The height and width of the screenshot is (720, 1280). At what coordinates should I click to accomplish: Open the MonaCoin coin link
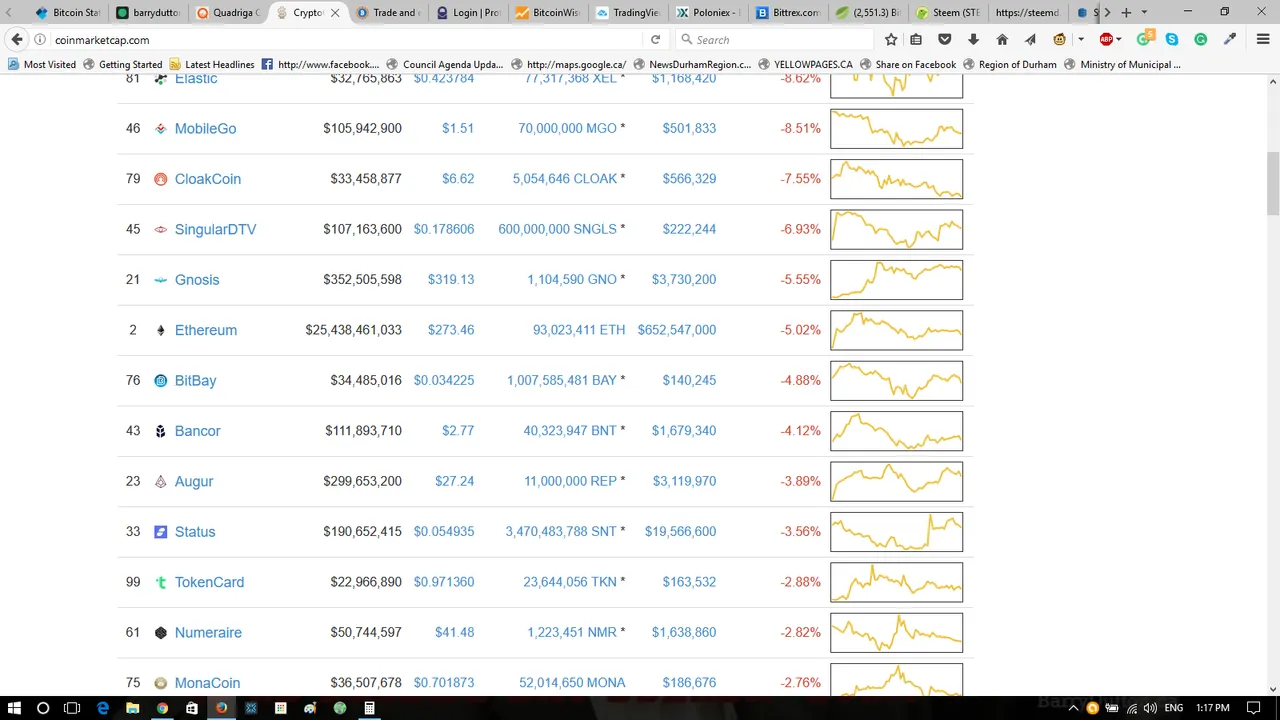tap(207, 683)
